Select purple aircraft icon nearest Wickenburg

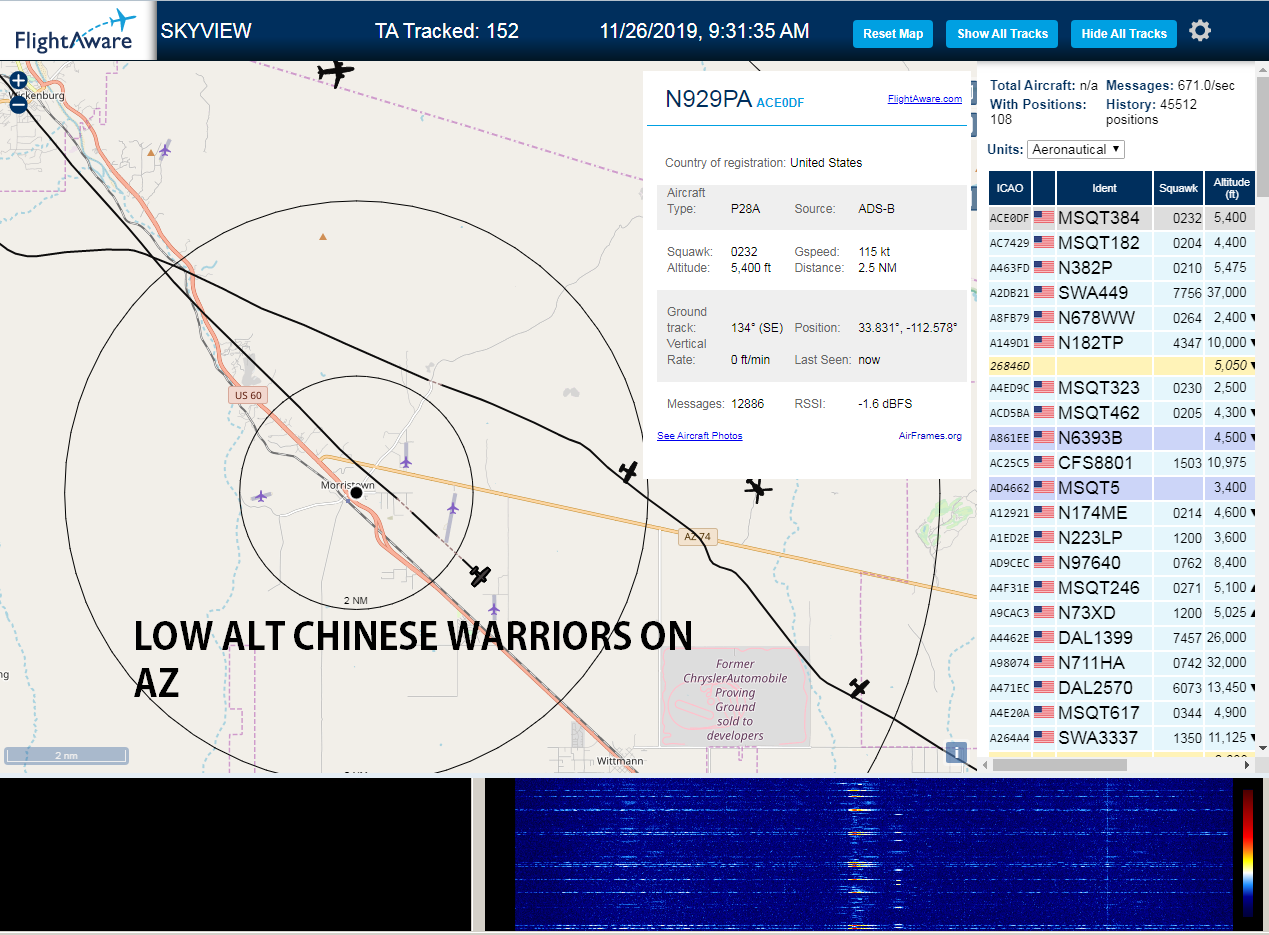(x=164, y=150)
